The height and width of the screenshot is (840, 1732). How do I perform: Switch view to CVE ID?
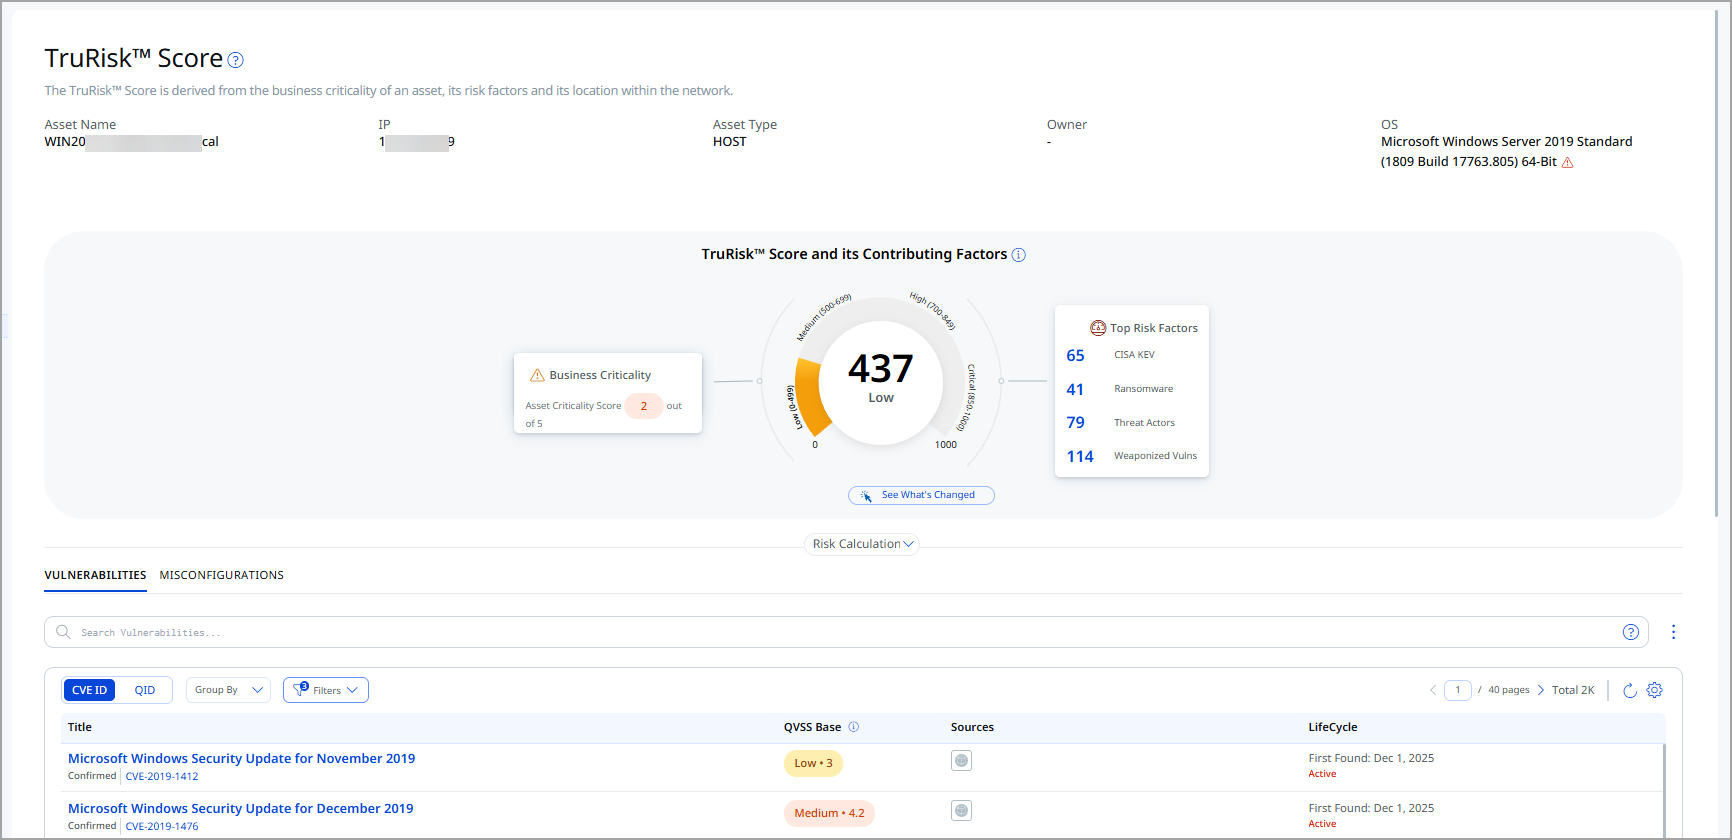click(90, 690)
